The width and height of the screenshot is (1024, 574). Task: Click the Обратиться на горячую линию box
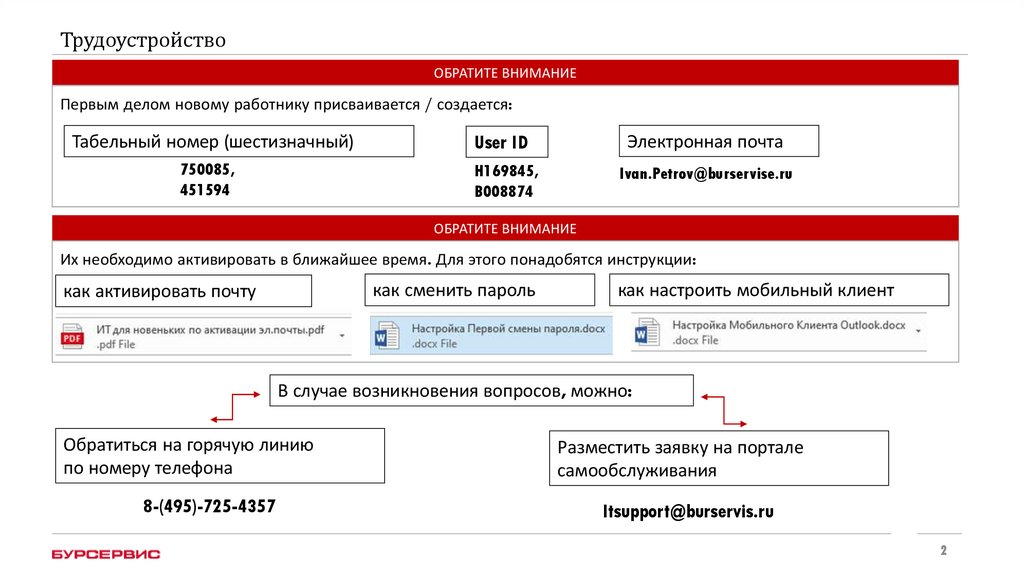coord(220,456)
